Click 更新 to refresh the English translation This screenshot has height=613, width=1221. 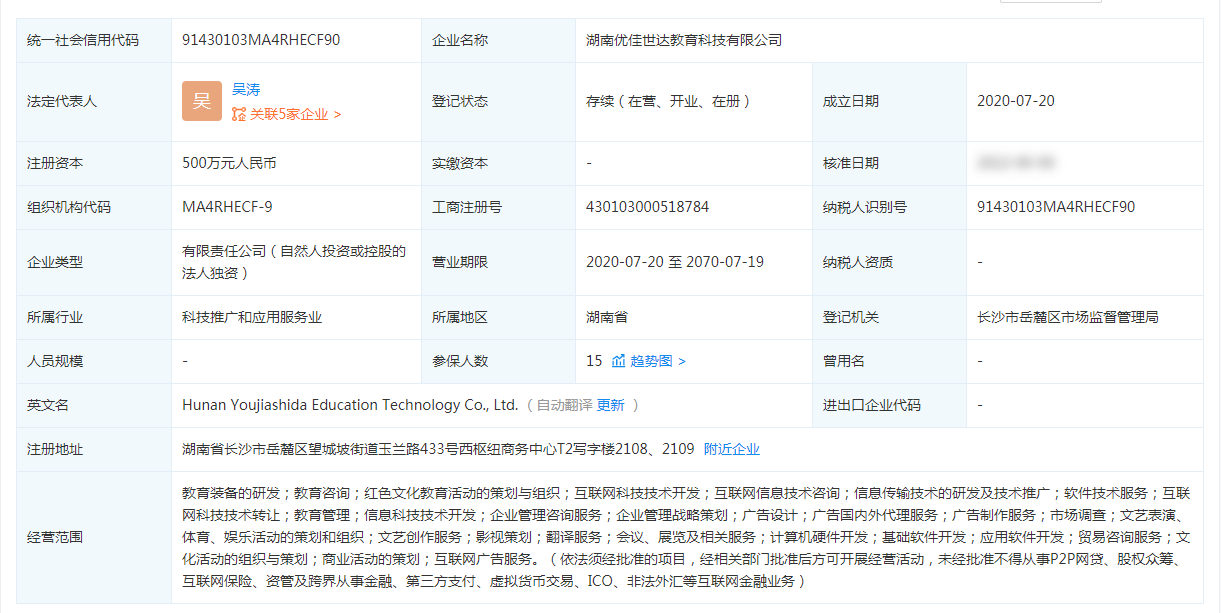612,405
